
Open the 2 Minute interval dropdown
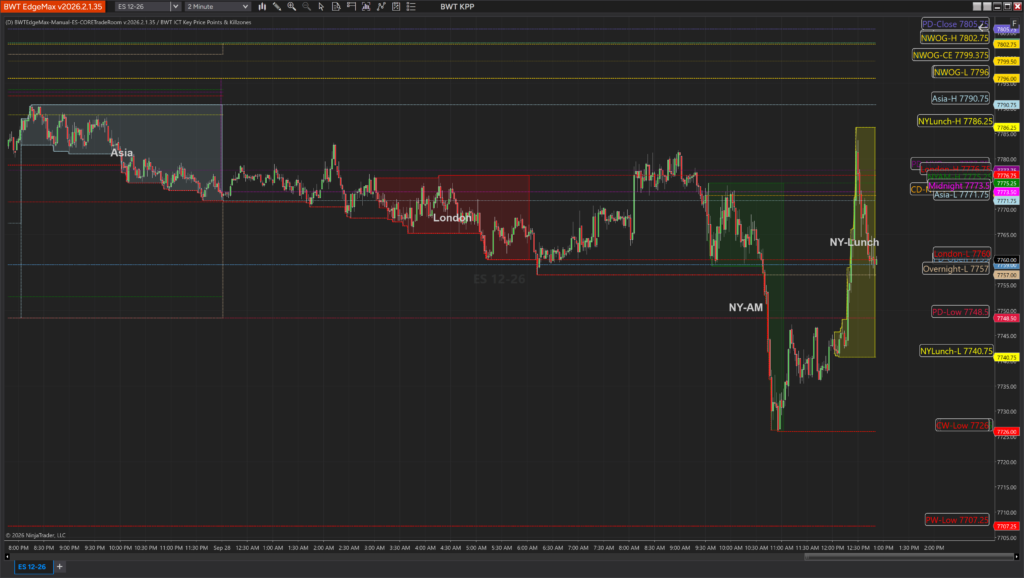pos(217,7)
